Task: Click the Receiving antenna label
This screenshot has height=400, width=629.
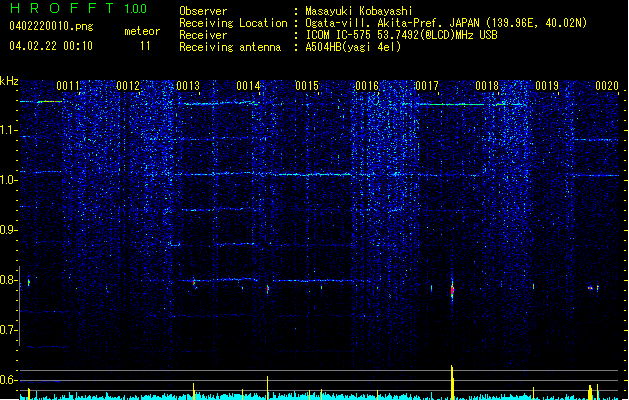Action: [230, 47]
